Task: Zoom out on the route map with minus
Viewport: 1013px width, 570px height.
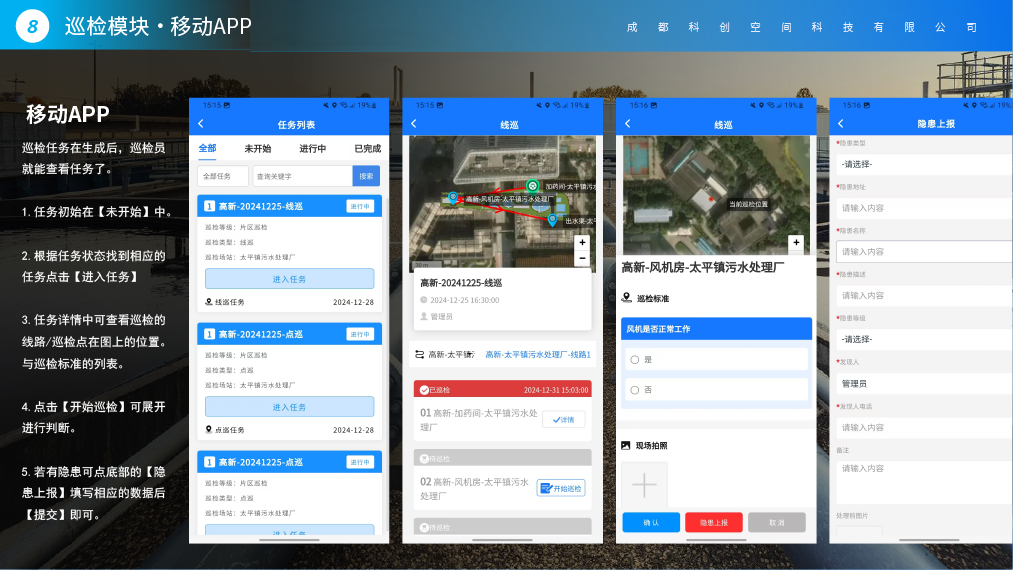Action: [x=583, y=258]
